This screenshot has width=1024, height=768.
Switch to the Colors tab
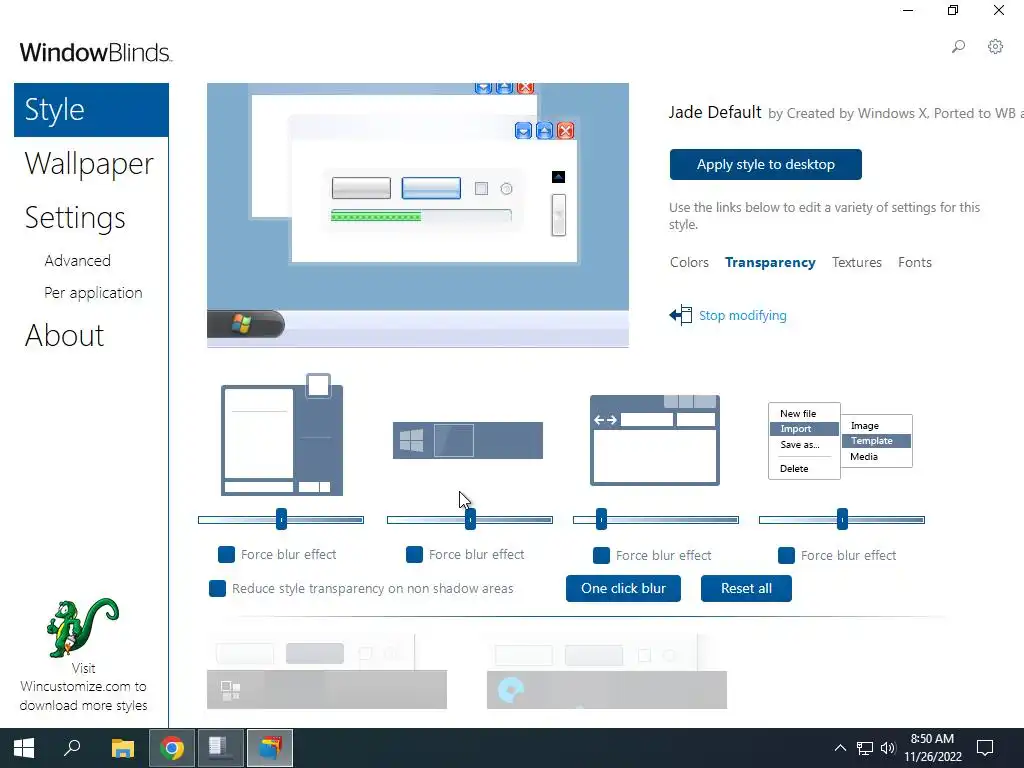(689, 263)
